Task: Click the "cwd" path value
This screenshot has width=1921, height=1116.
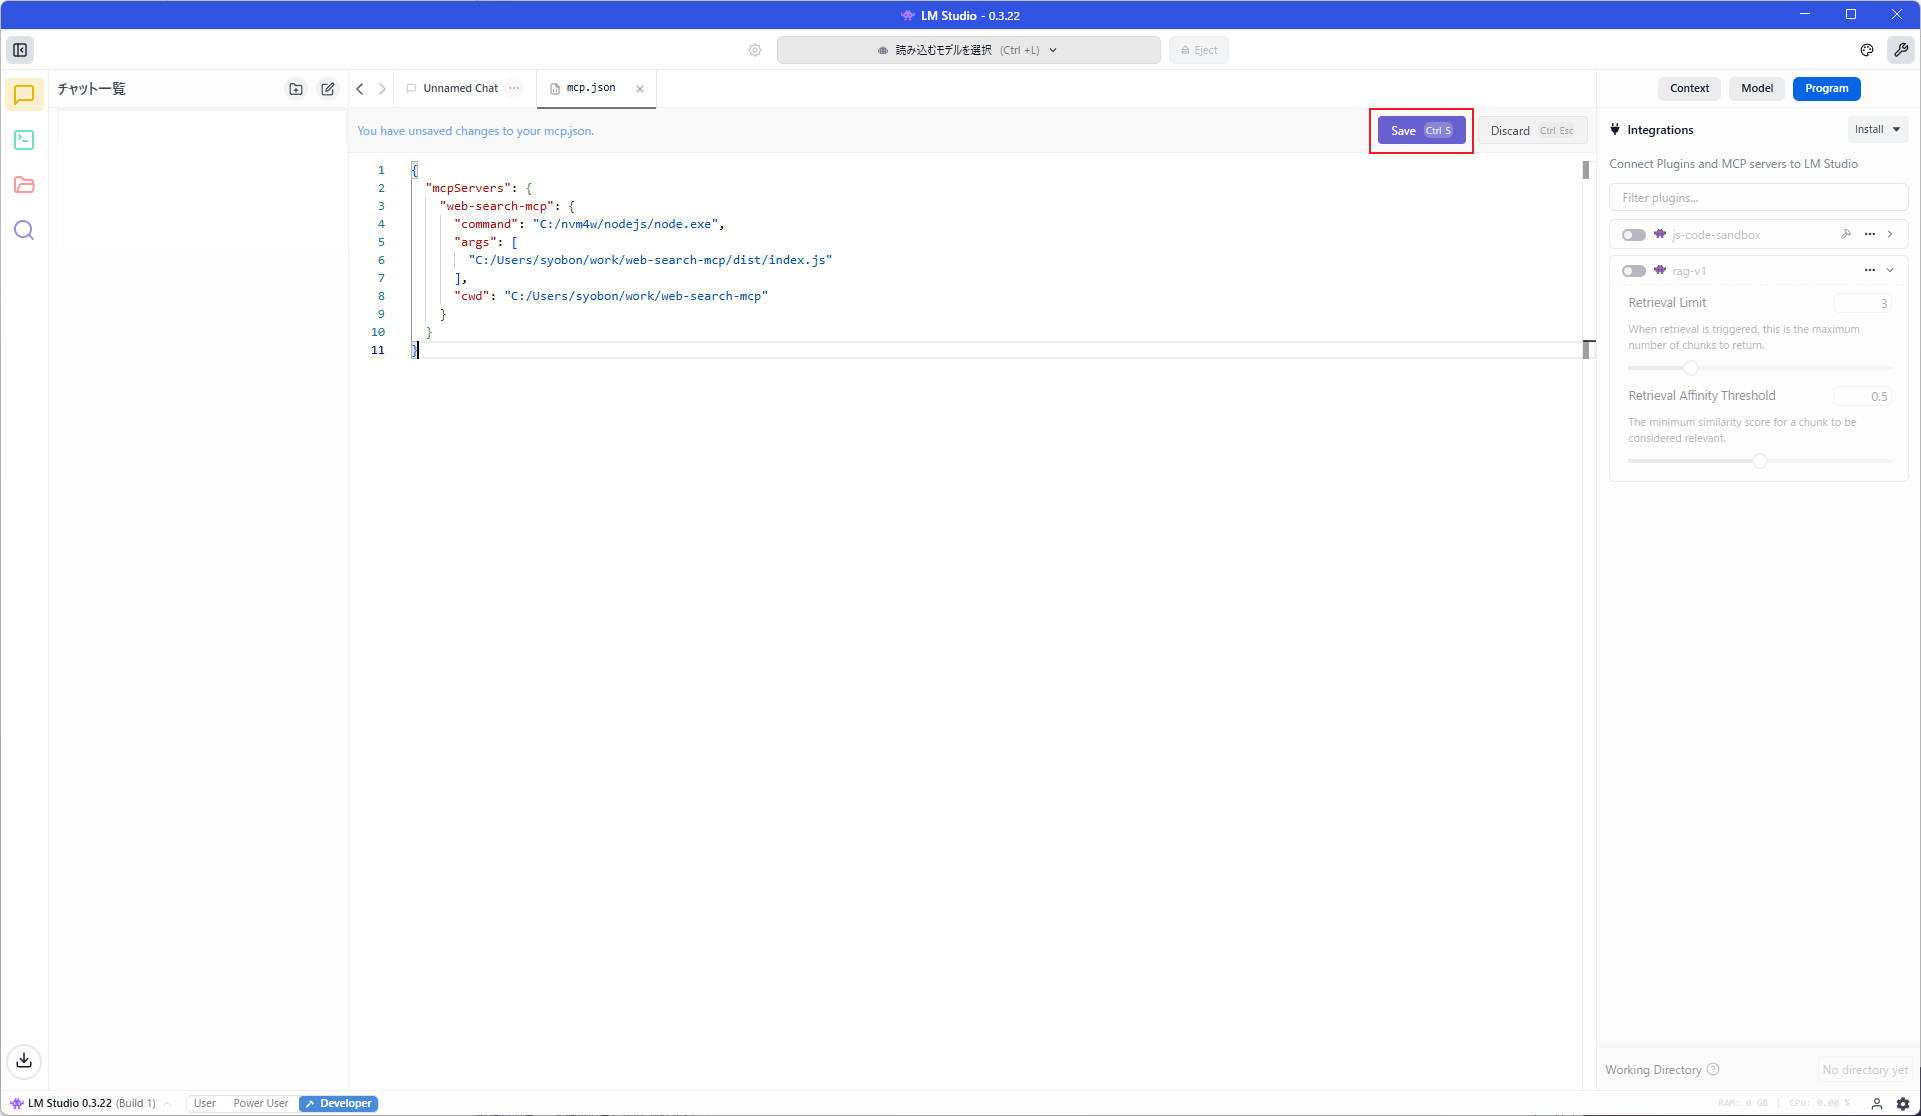Action: 636,296
